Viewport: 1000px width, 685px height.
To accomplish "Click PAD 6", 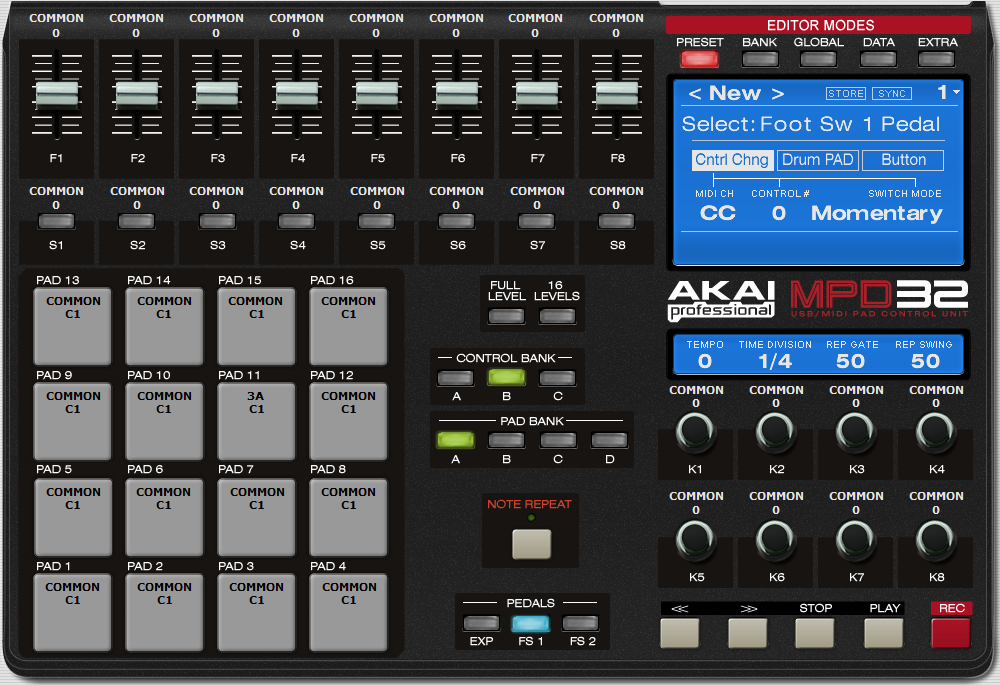I will 164,517.
